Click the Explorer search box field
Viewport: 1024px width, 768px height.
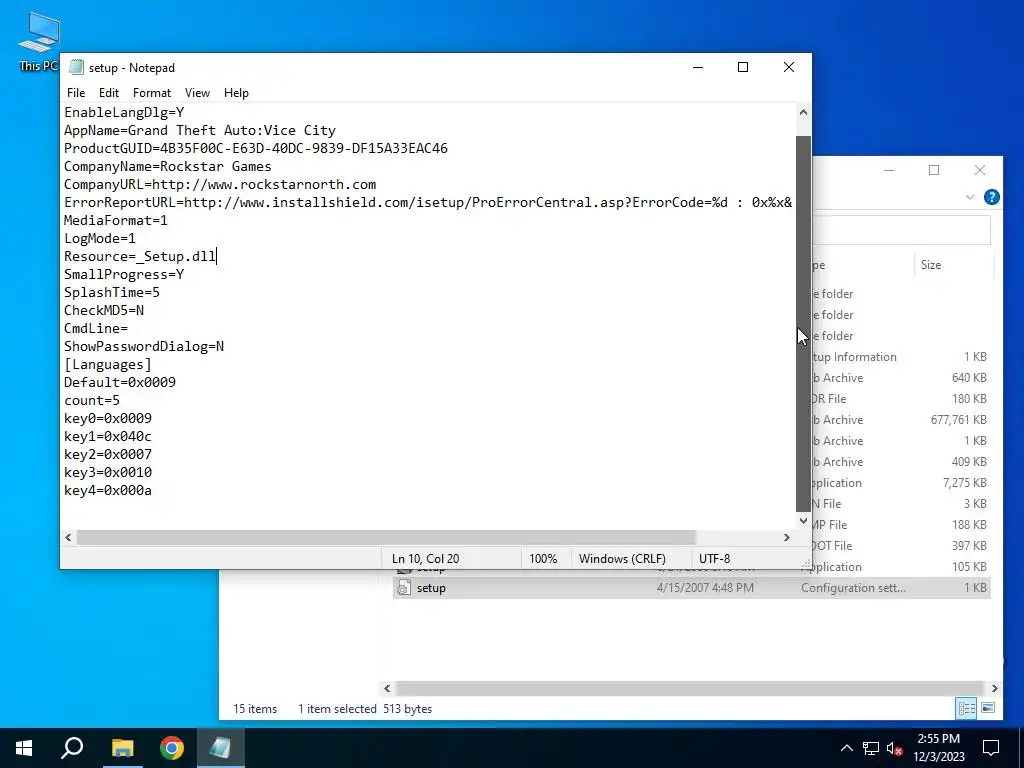tap(901, 229)
